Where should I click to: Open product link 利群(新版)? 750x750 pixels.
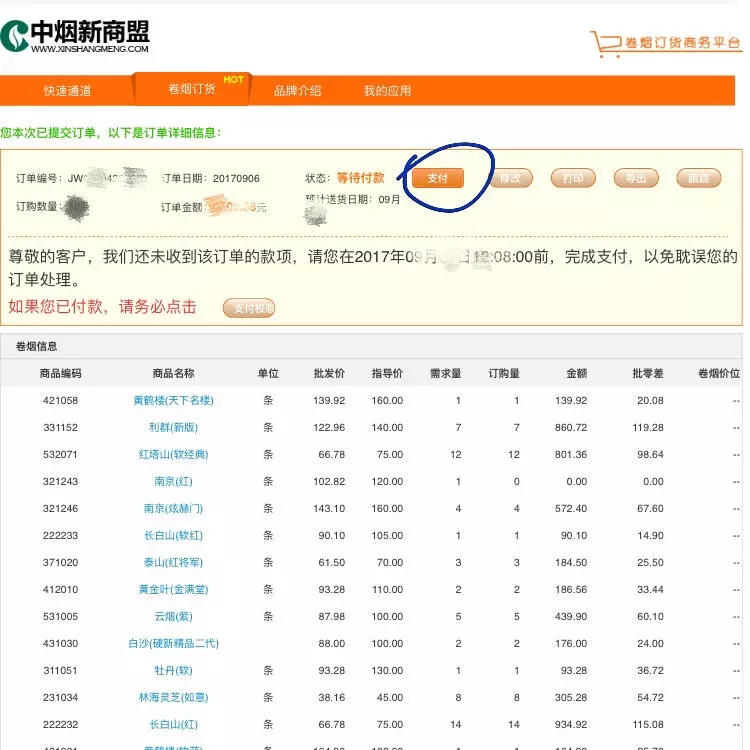173,427
